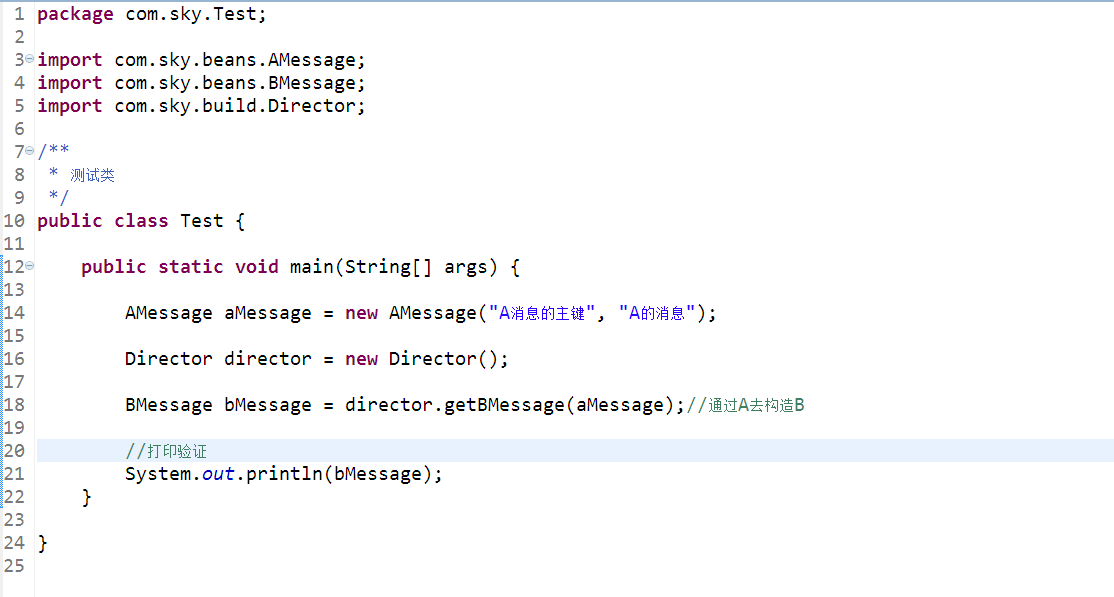The width and height of the screenshot is (1114, 597).
Task: Click the 'getBMessage' method call on line 18
Action: 504,405
